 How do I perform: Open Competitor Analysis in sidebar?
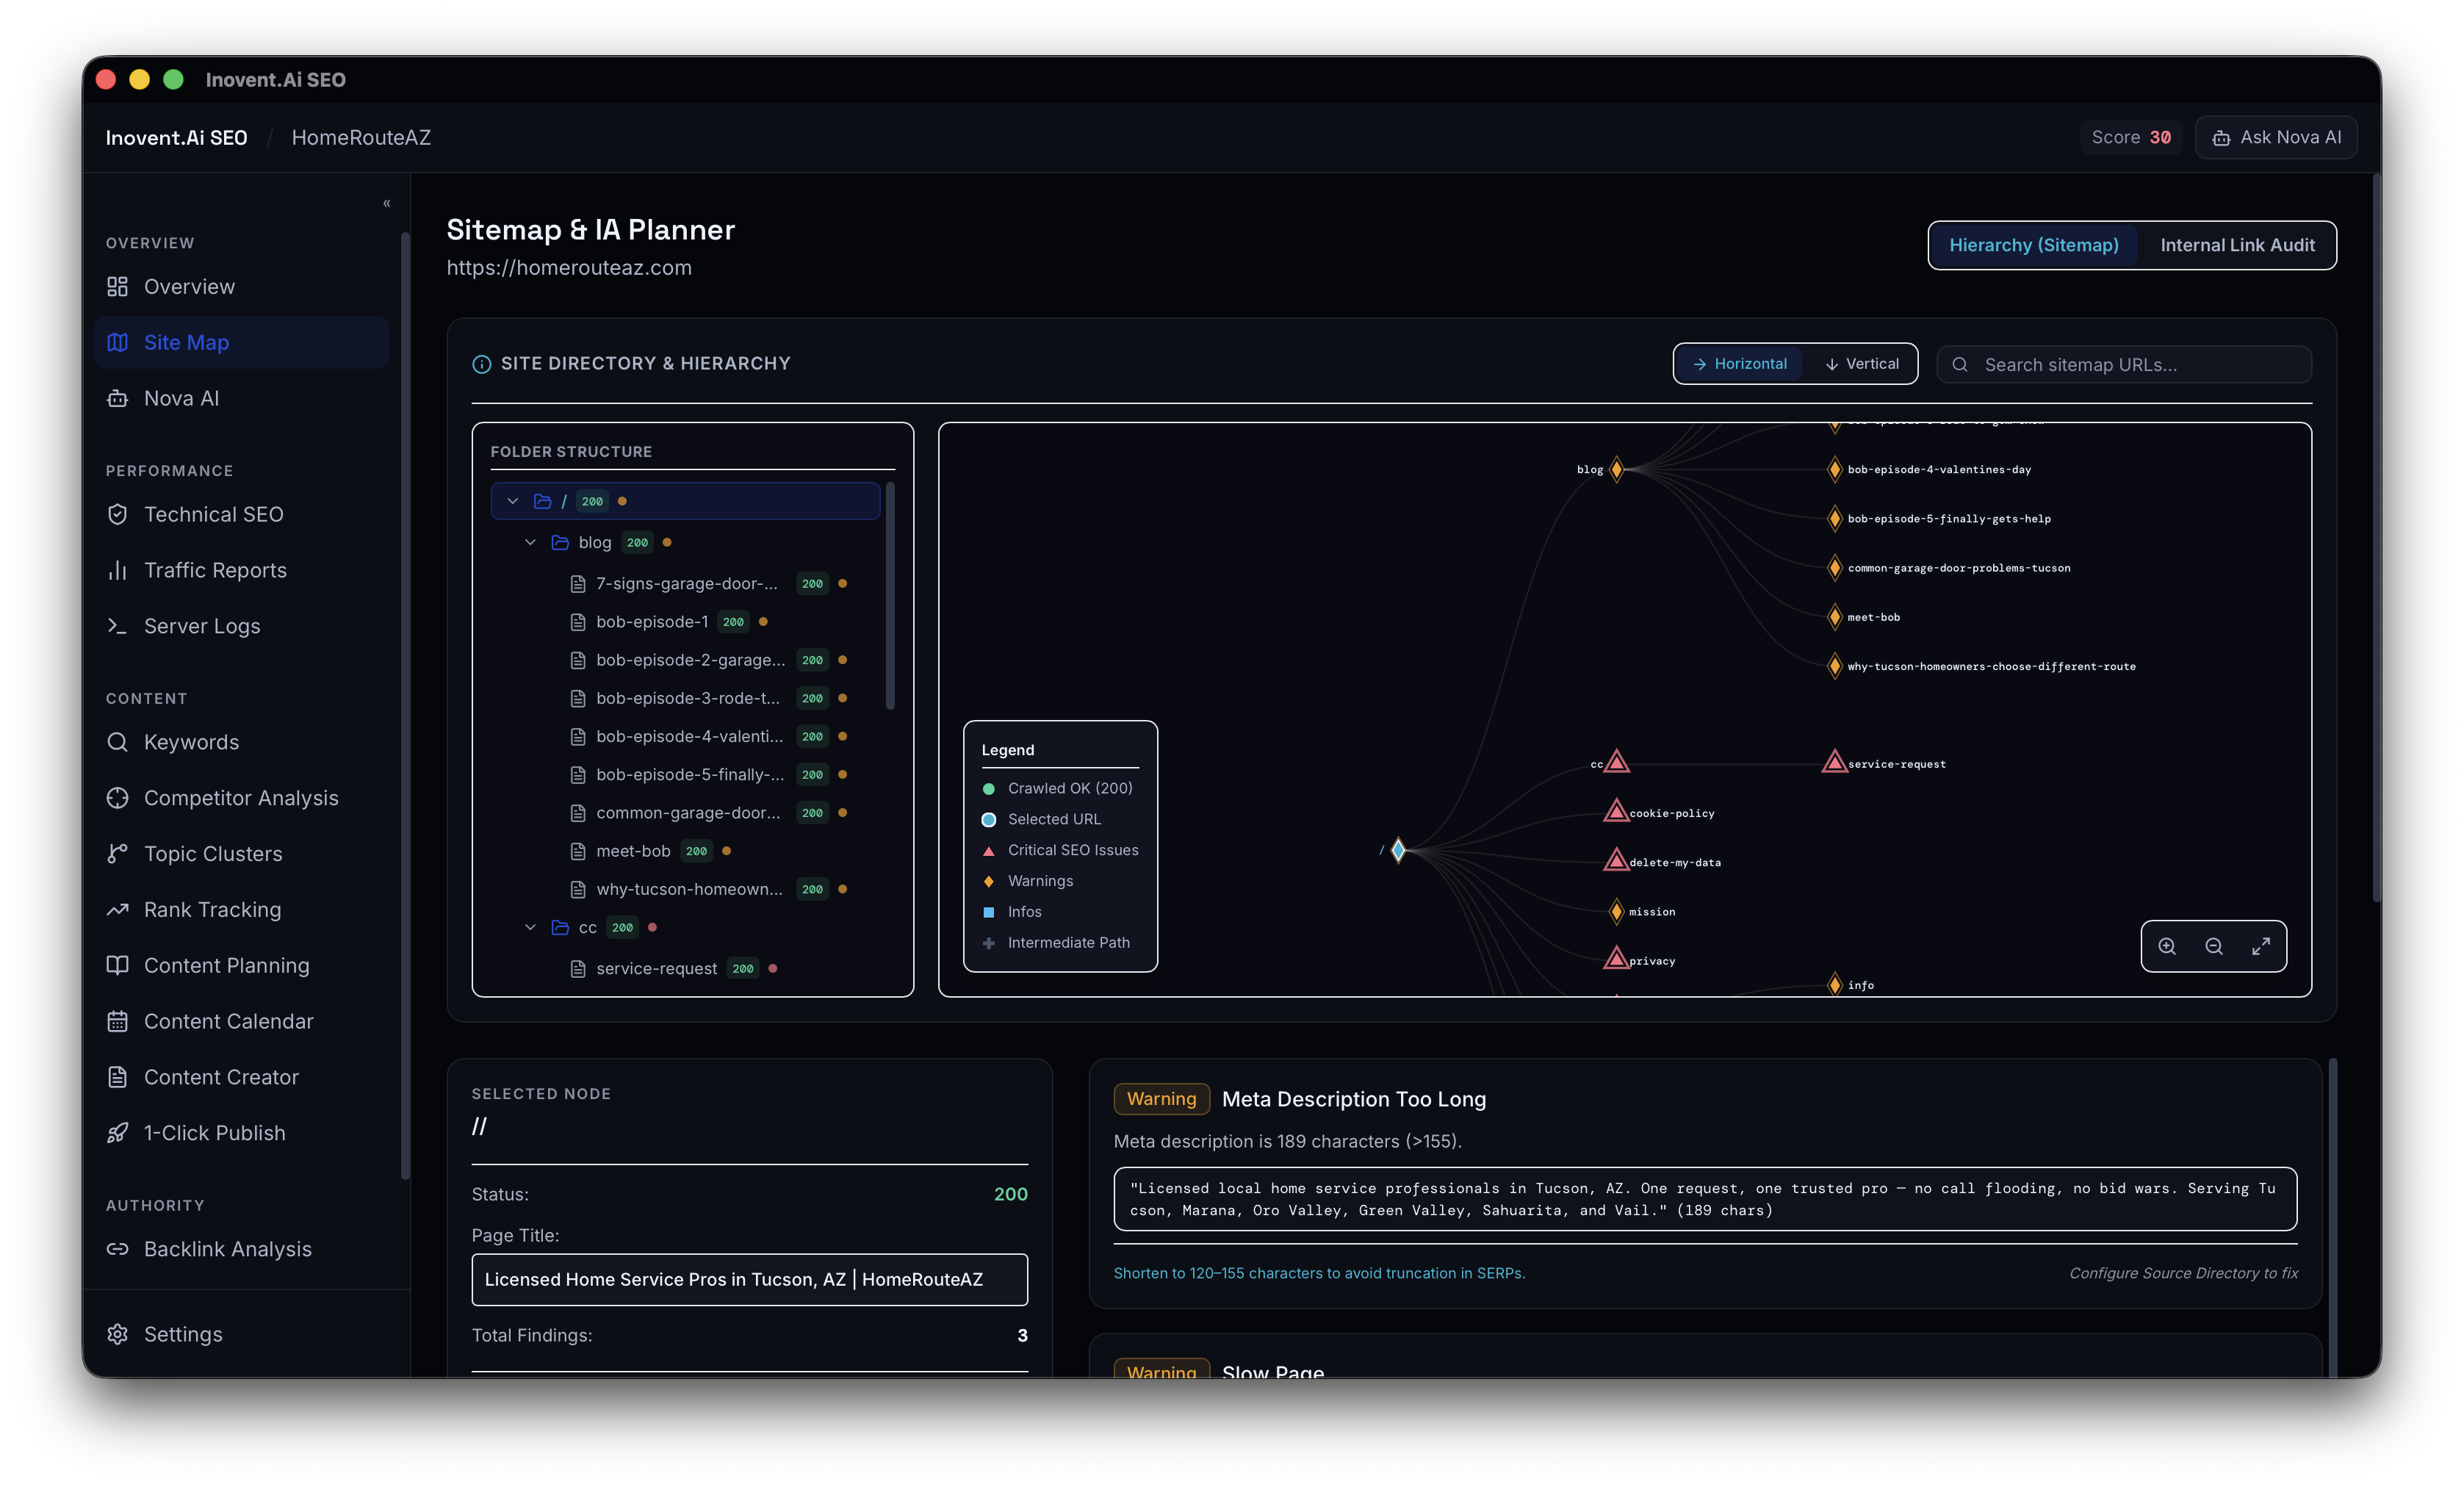(240, 798)
